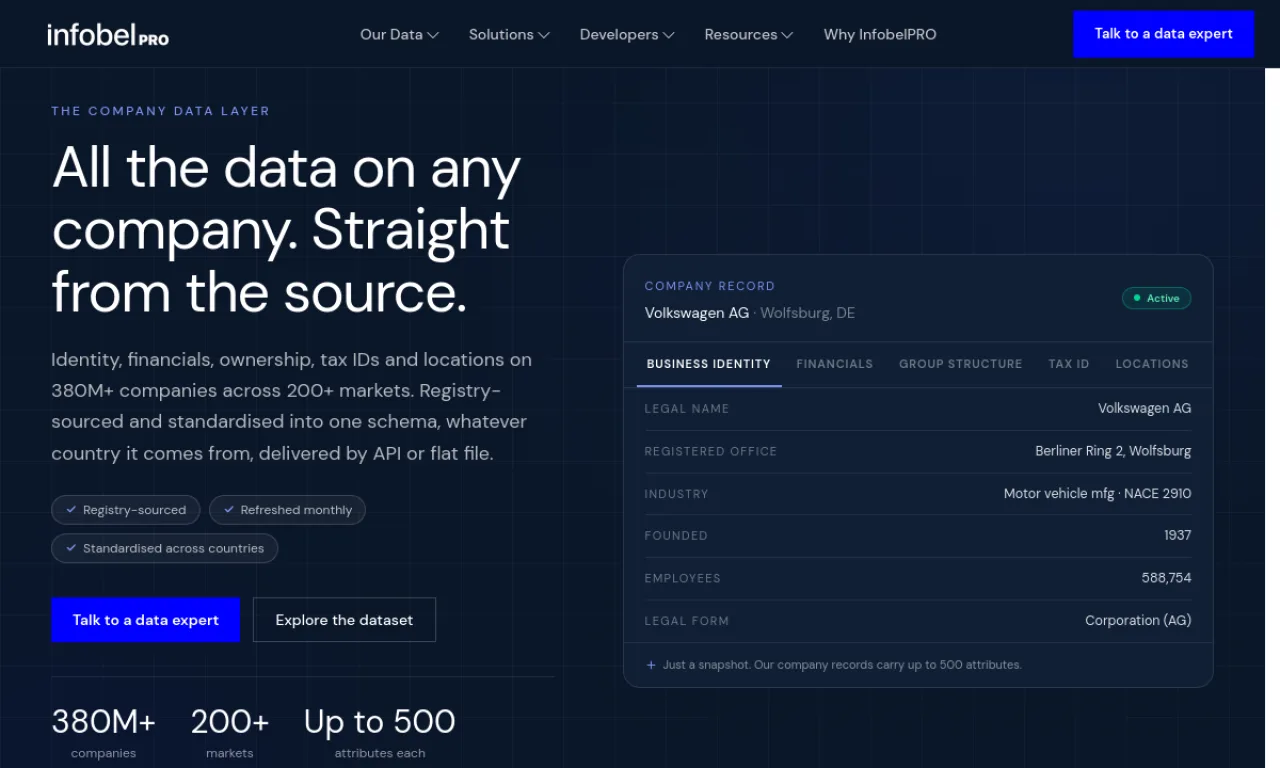This screenshot has width=1280, height=768.
Task: Expand the Developers menu
Action: [627, 34]
